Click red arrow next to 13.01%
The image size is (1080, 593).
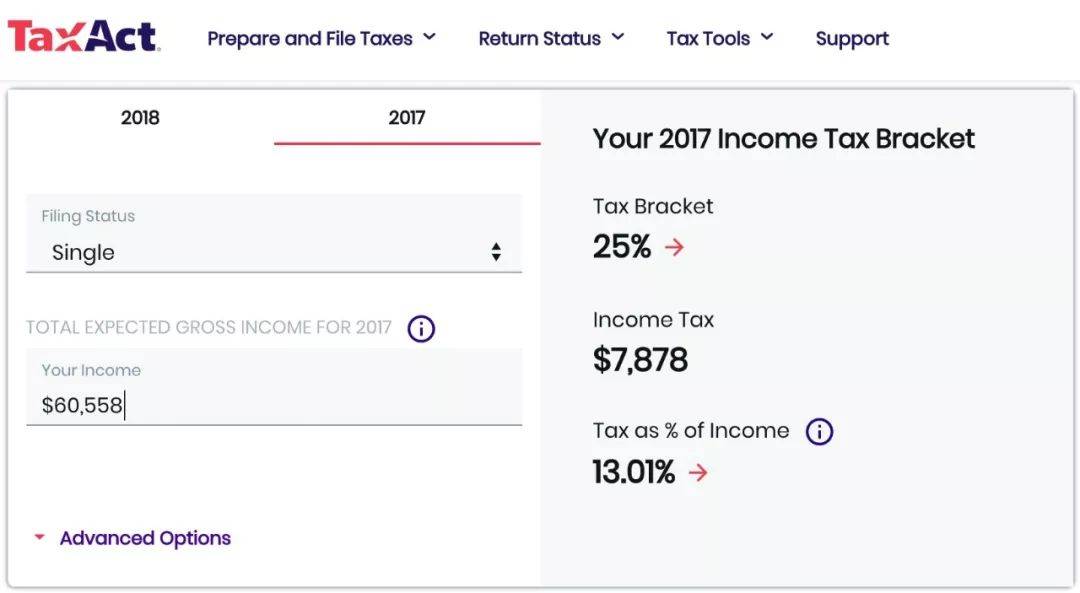[698, 472]
